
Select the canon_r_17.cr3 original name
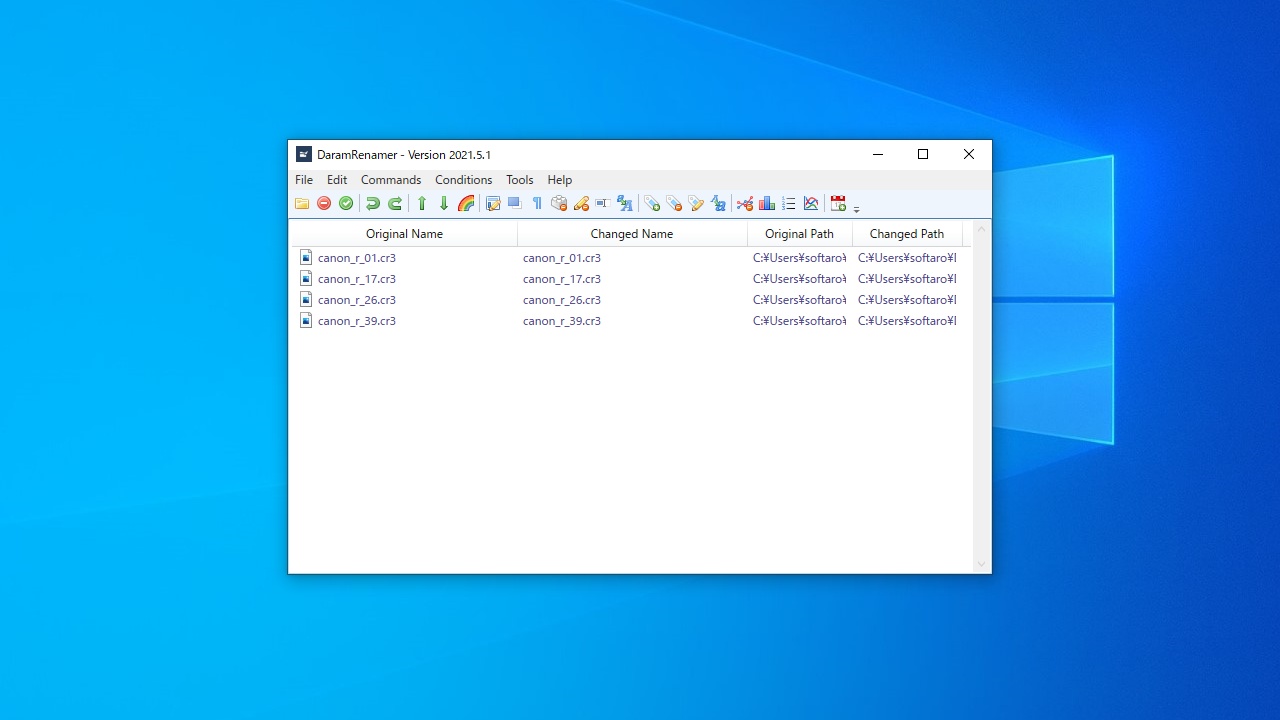(x=357, y=279)
